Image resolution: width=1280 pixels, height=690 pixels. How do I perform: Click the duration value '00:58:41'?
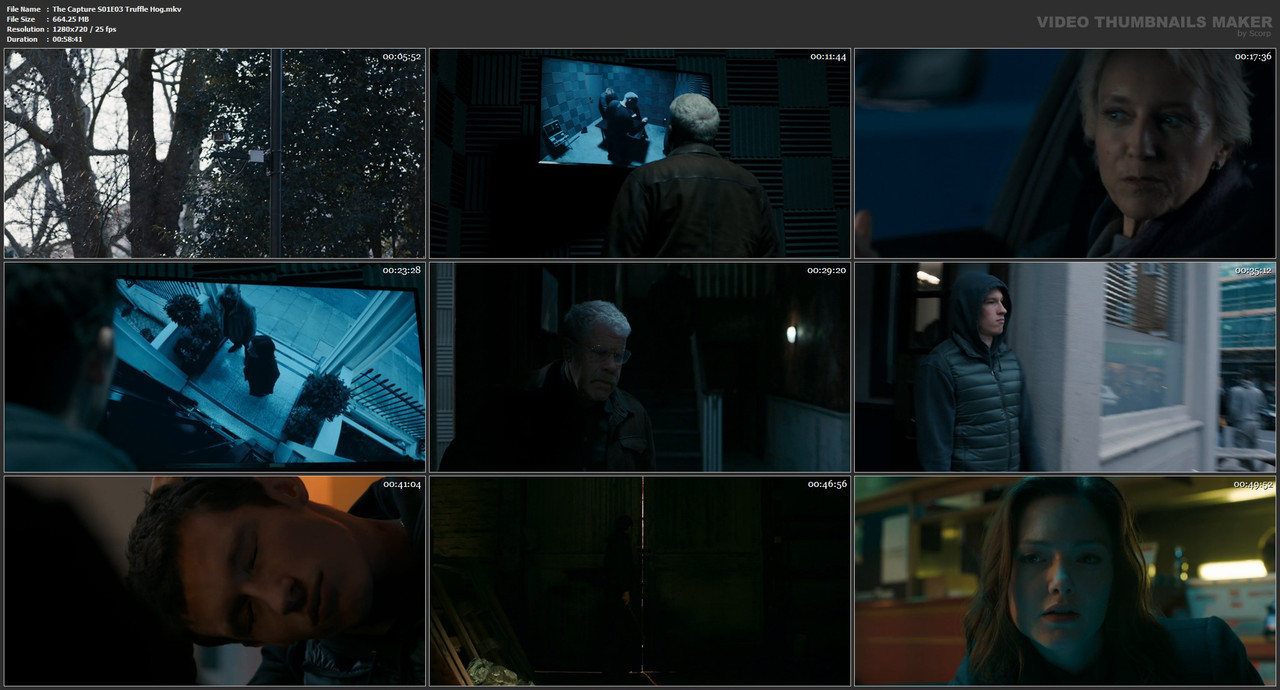coord(68,39)
